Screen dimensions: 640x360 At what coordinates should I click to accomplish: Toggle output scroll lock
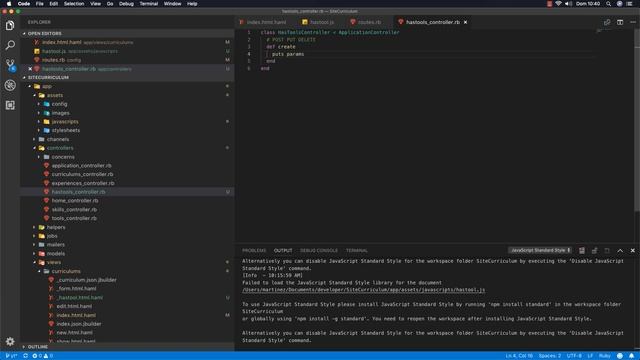594,250
